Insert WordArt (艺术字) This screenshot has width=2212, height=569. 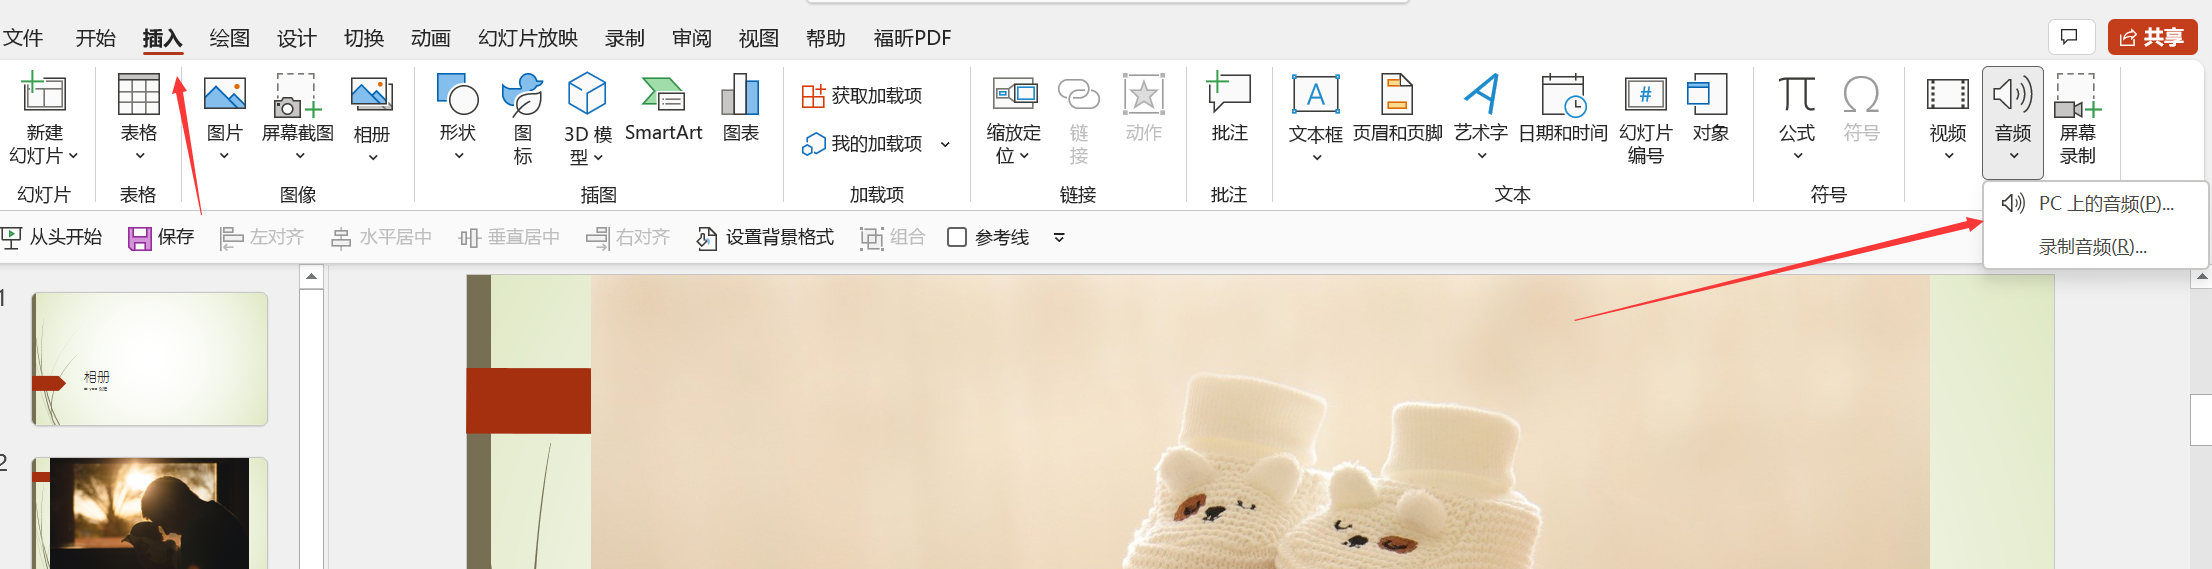1481,115
